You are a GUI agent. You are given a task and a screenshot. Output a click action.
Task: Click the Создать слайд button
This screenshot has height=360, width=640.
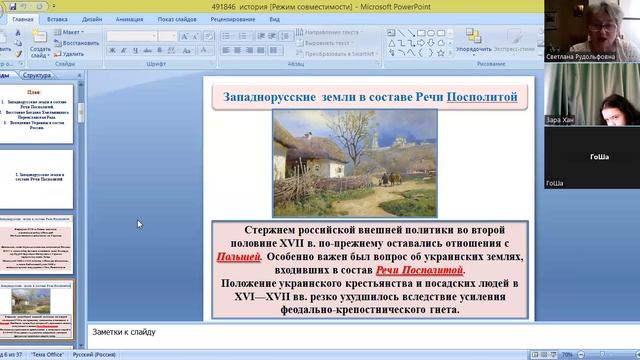(x=40, y=44)
